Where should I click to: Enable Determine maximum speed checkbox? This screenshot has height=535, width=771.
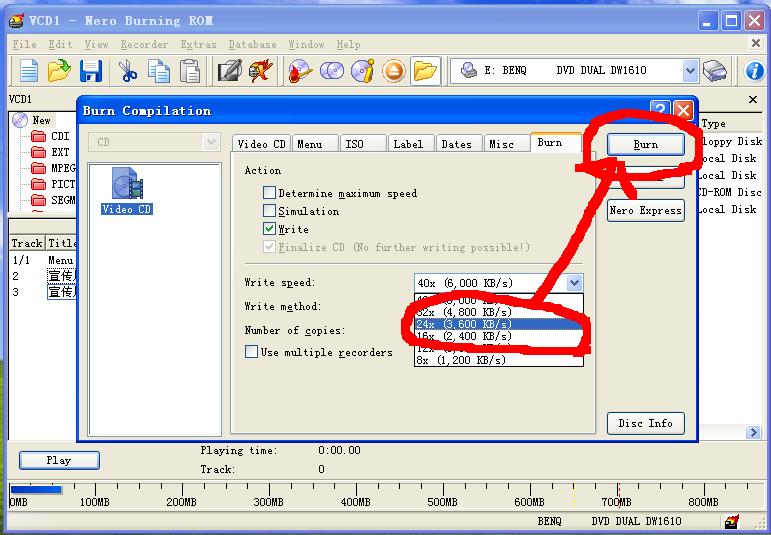tap(269, 193)
